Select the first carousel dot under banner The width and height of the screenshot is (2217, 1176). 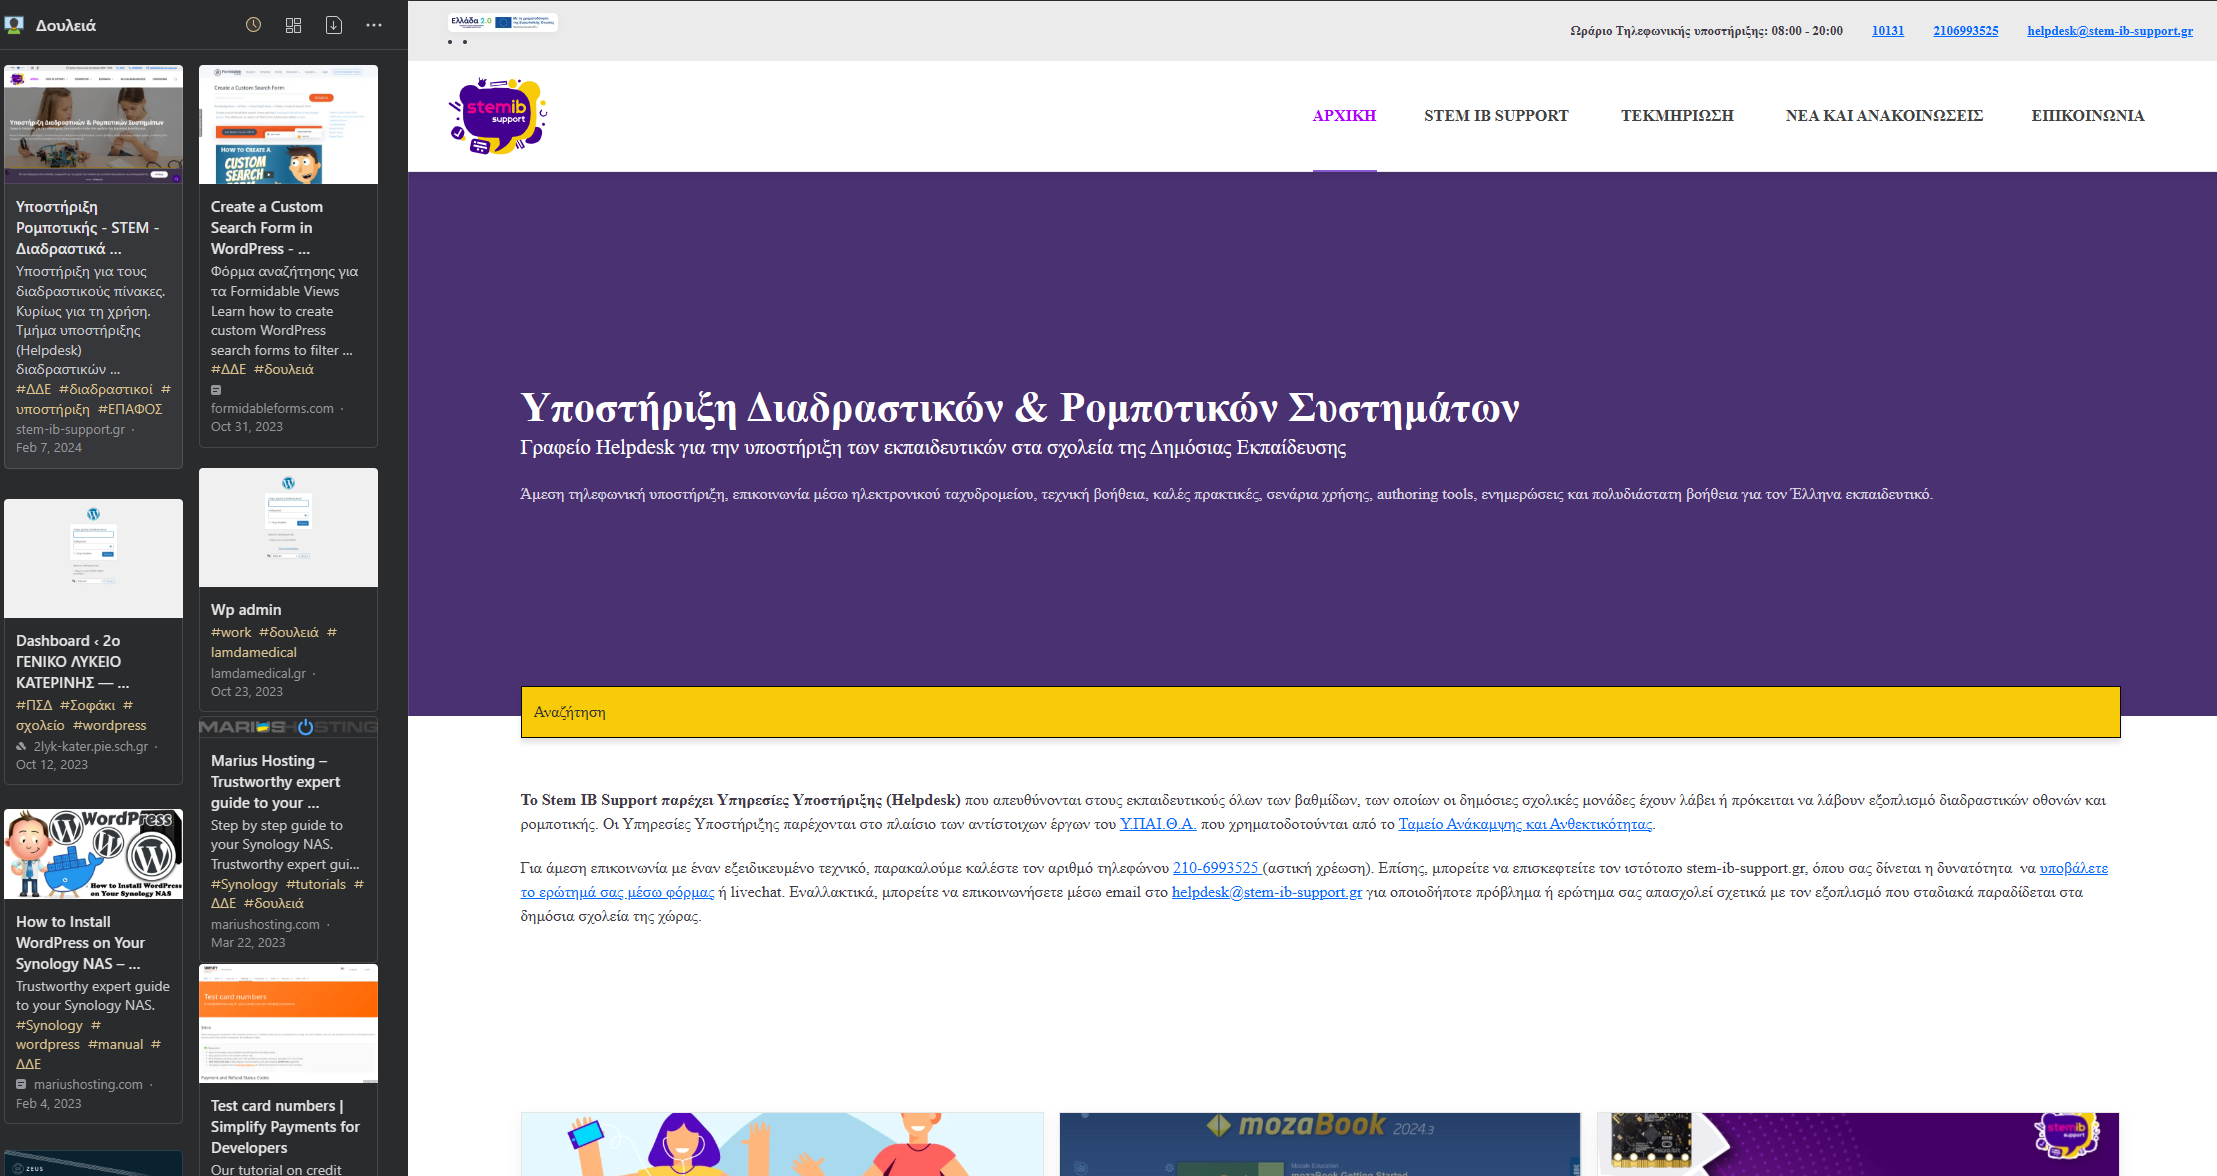point(450,42)
